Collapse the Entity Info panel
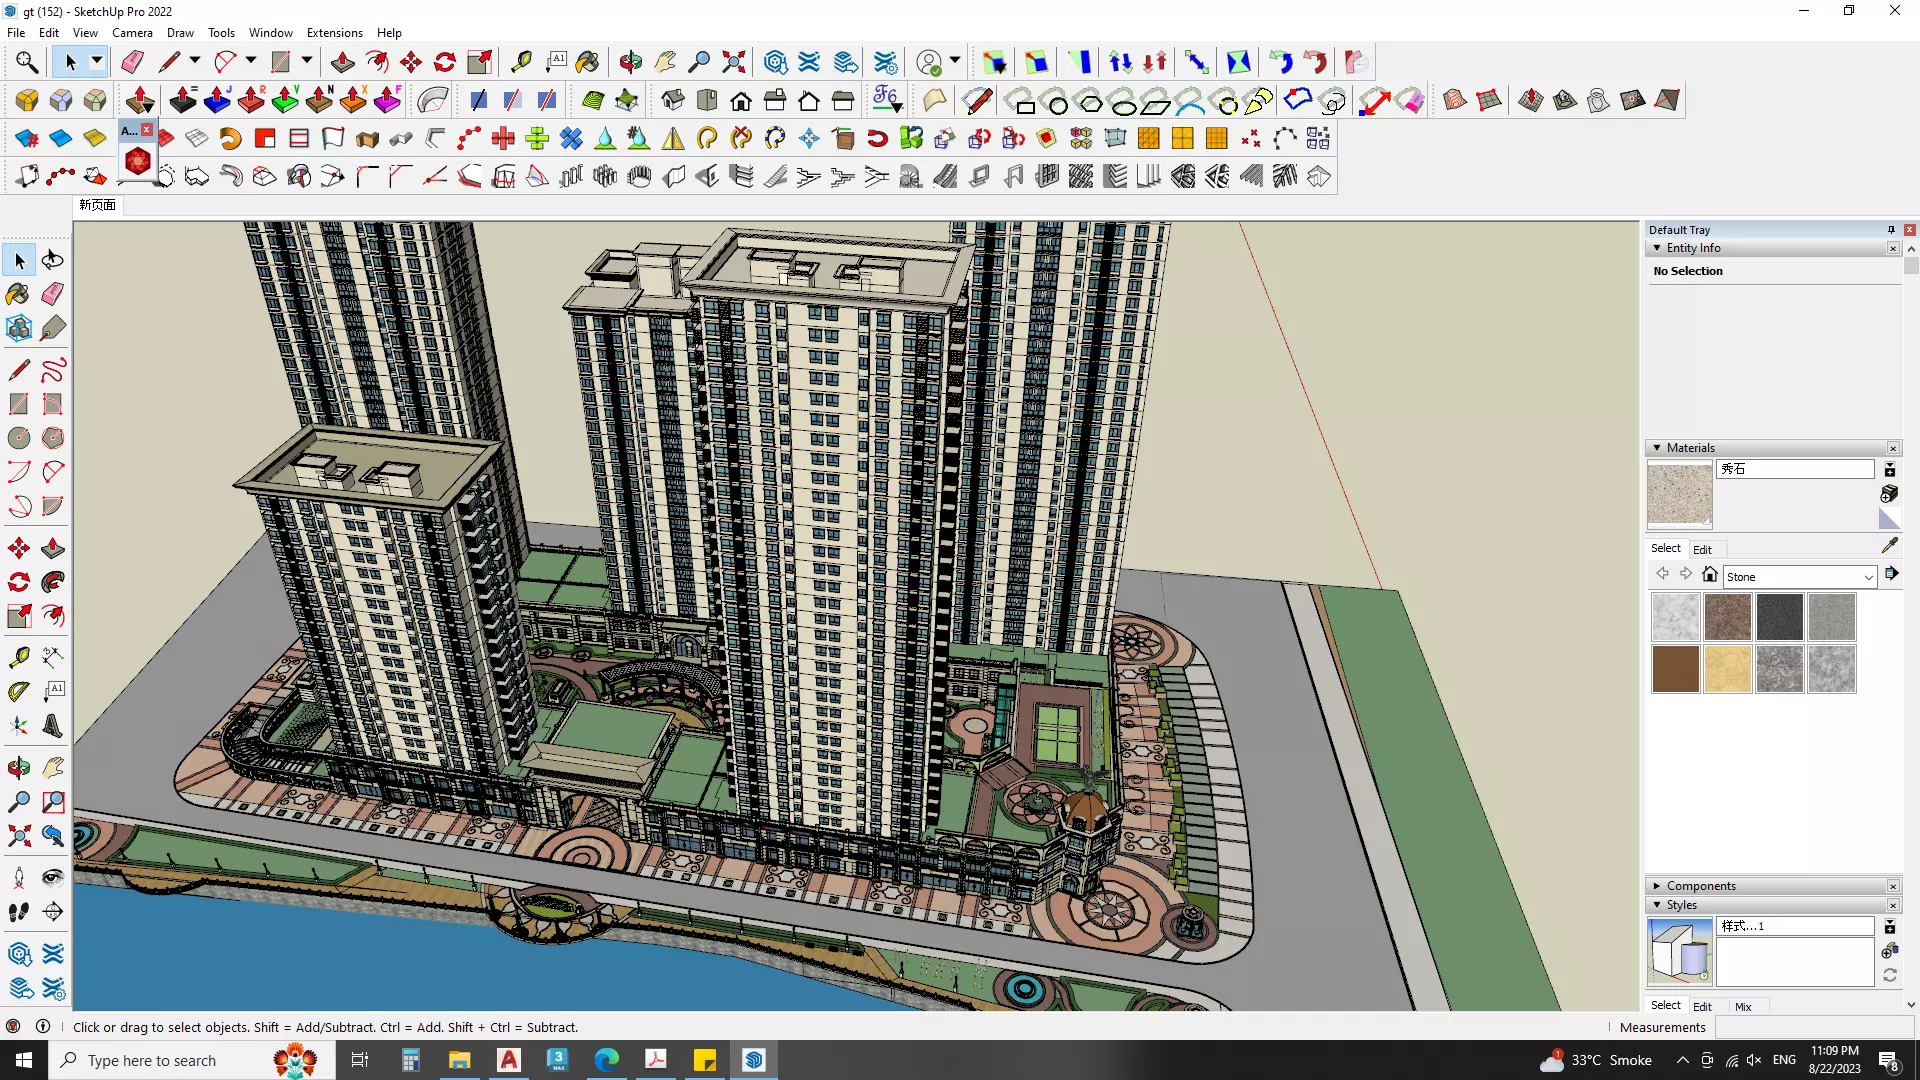The image size is (1920, 1080). tap(1657, 248)
